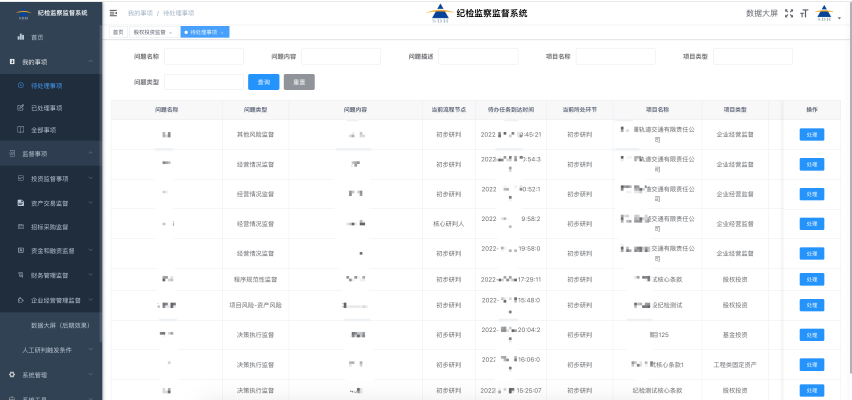Click the 资产交易监督 icon in sidebar

(21, 203)
